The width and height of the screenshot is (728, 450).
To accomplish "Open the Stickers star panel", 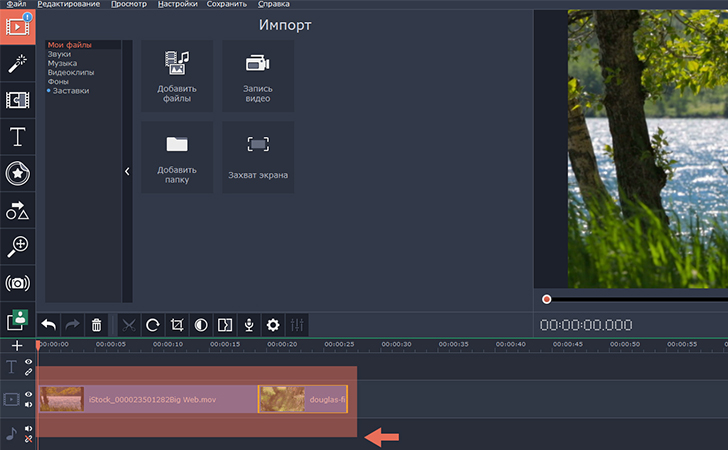I will (x=17, y=173).
